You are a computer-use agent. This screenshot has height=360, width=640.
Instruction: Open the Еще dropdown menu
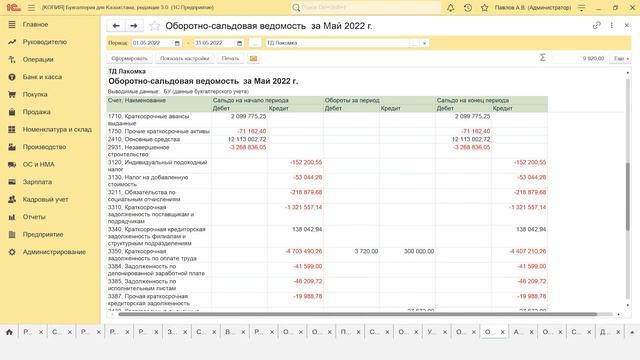pyautogui.click(x=621, y=58)
